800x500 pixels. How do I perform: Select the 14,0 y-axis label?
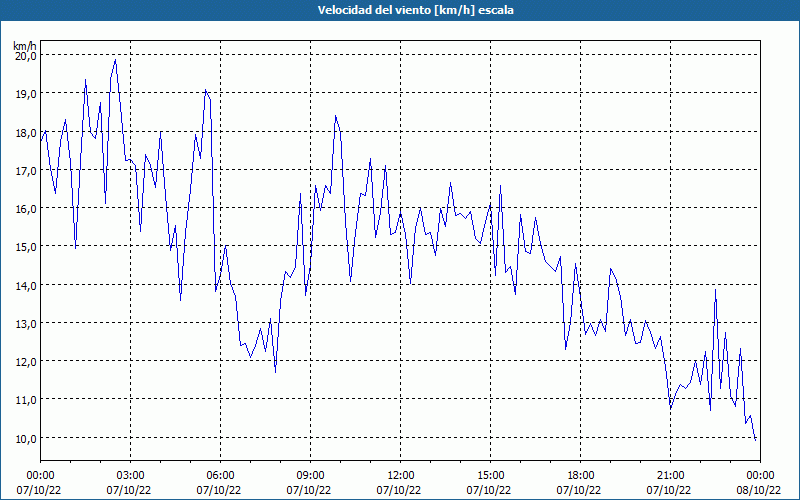pyautogui.click(x=26, y=285)
